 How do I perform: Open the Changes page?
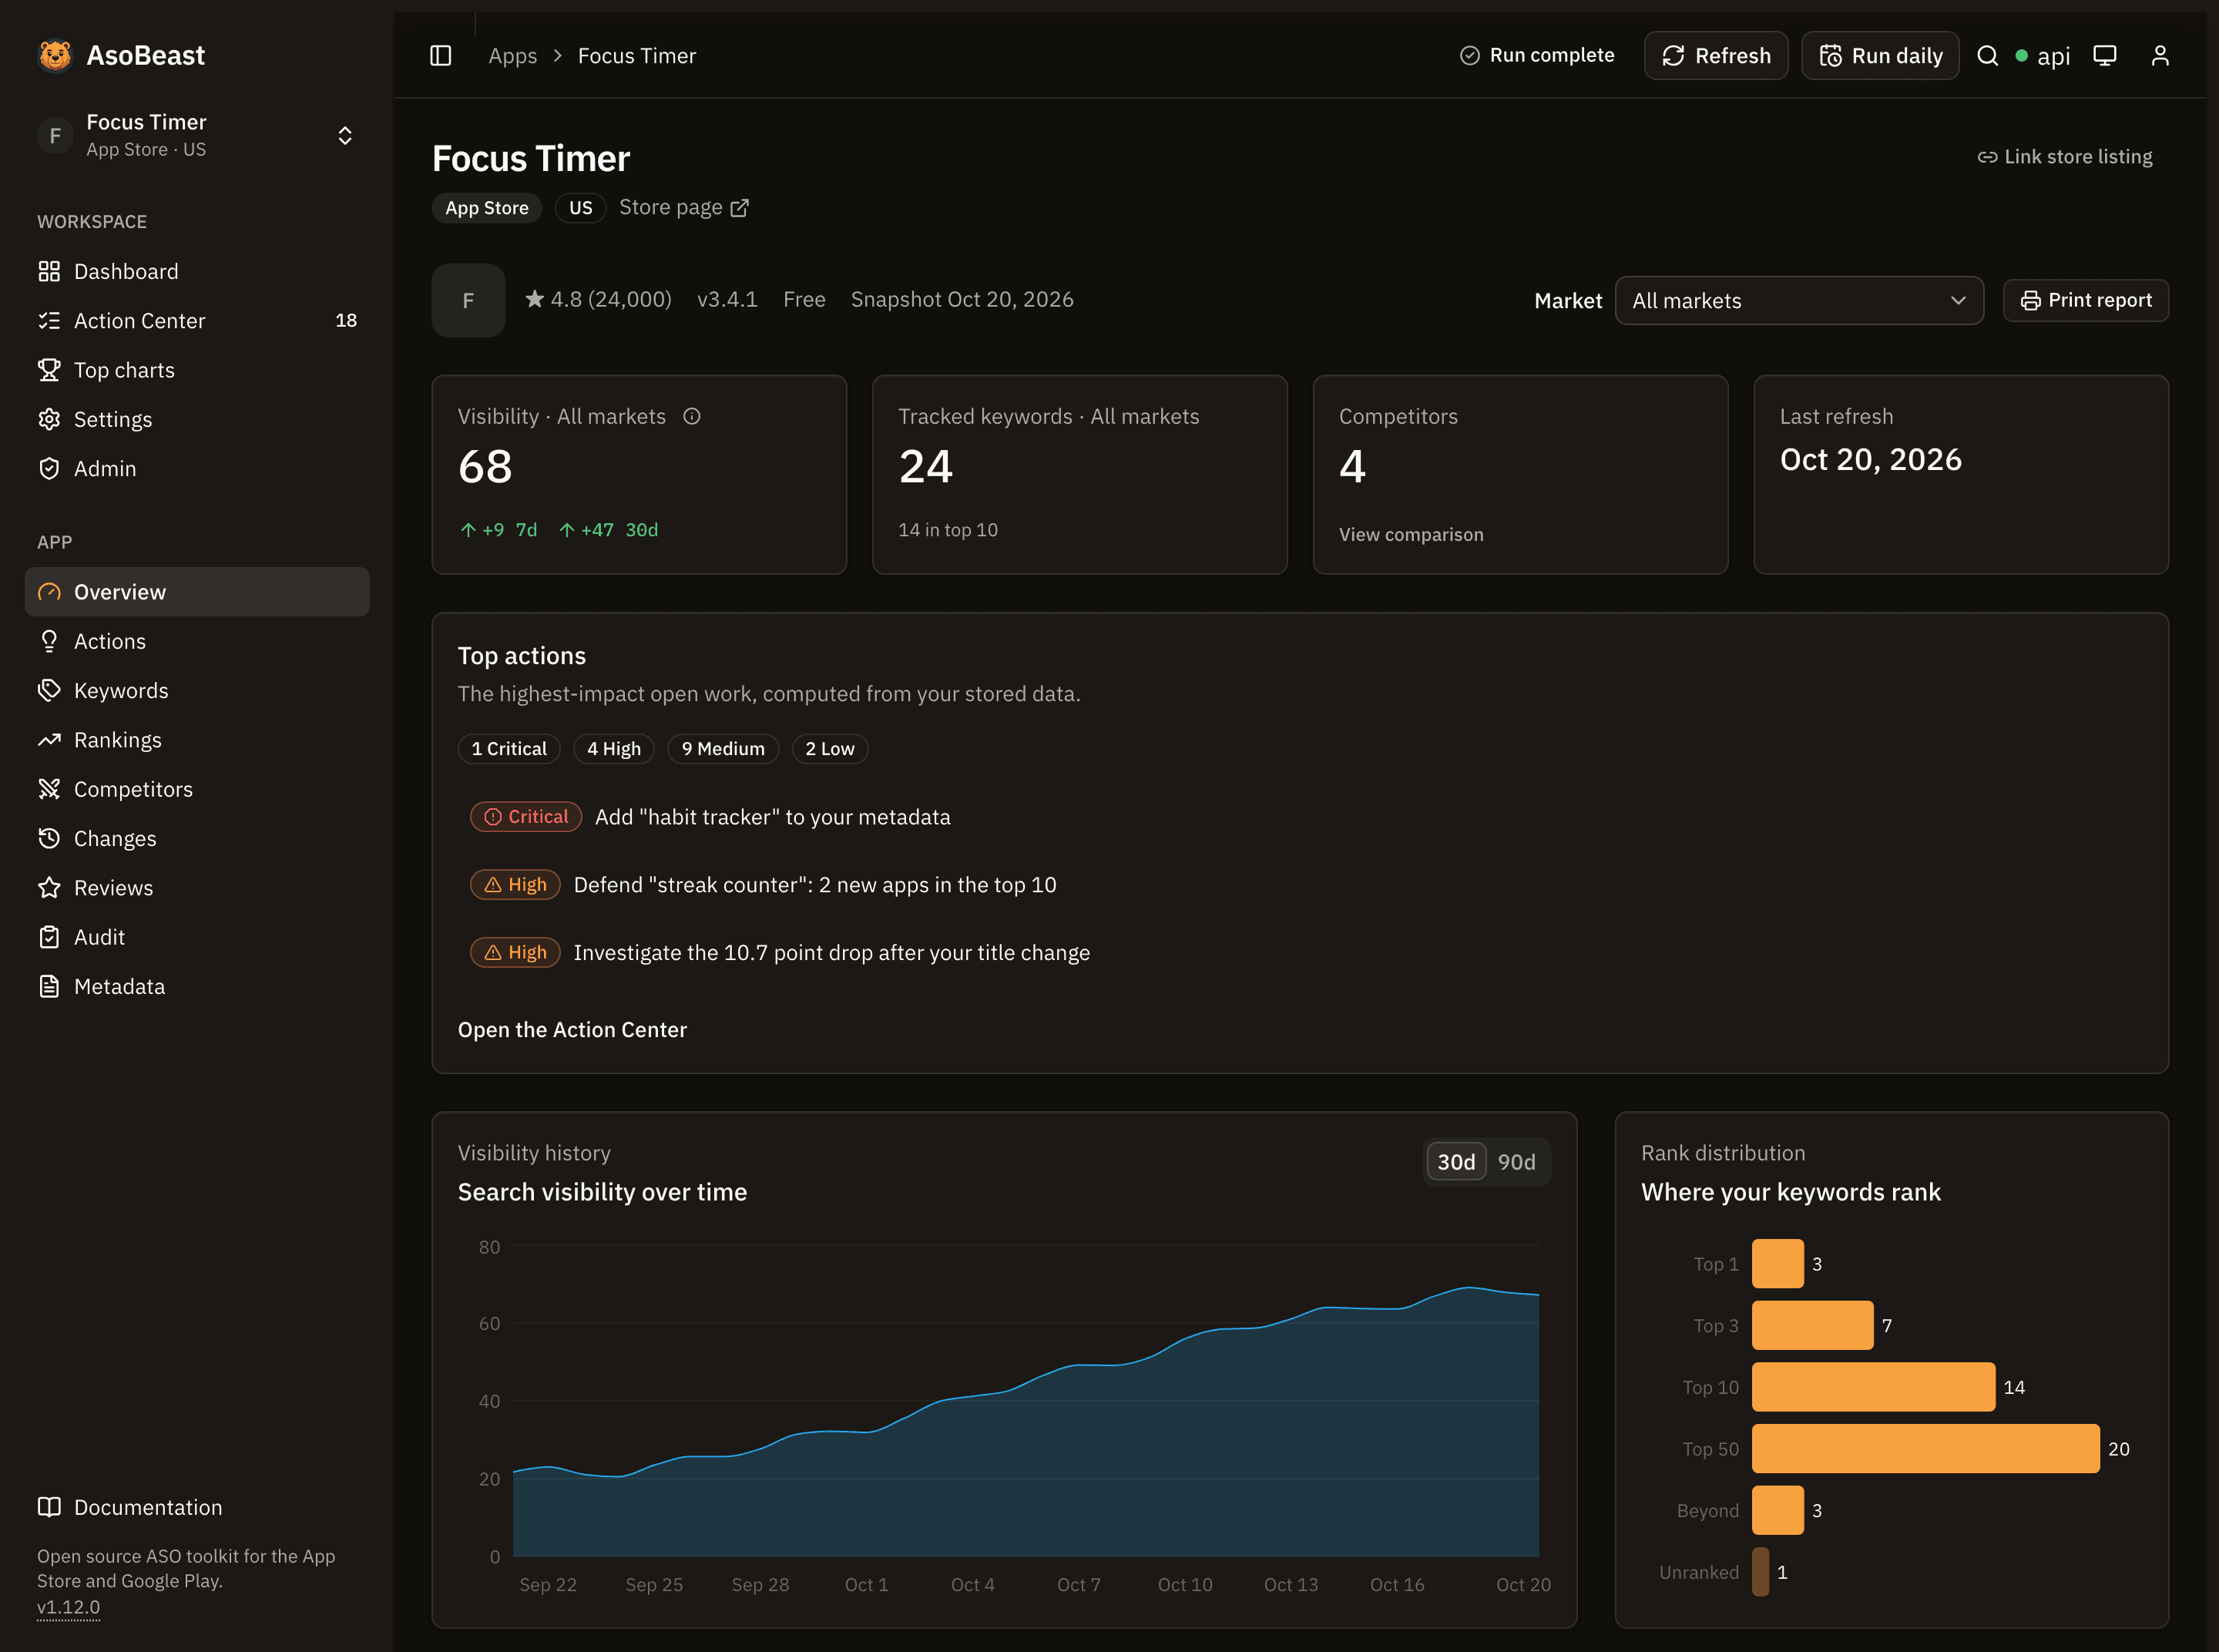[x=197, y=838]
